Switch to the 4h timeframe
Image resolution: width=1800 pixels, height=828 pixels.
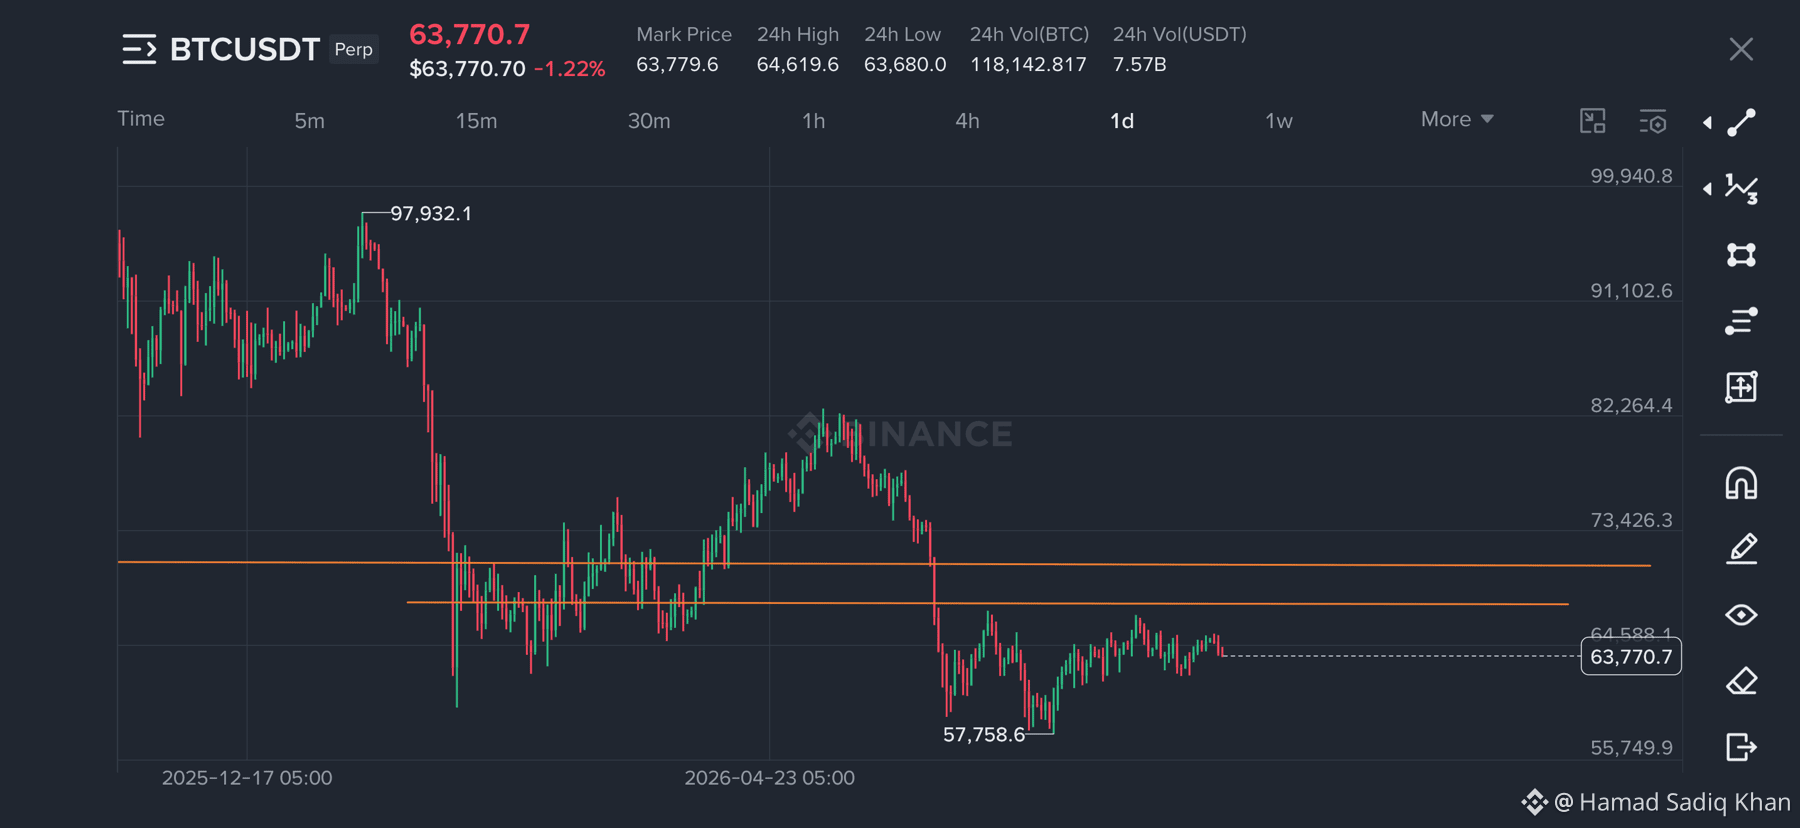point(967,121)
